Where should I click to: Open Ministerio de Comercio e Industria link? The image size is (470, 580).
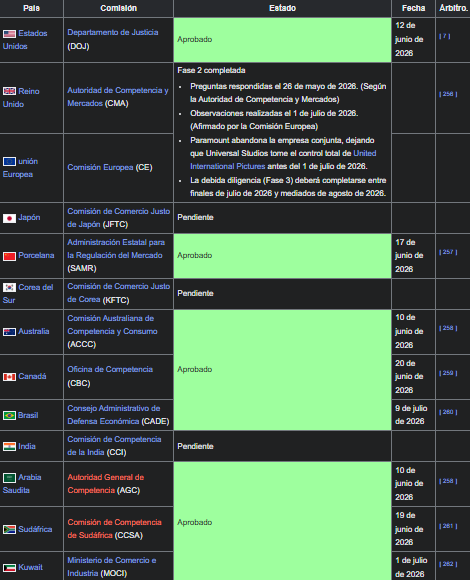click(x=112, y=566)
